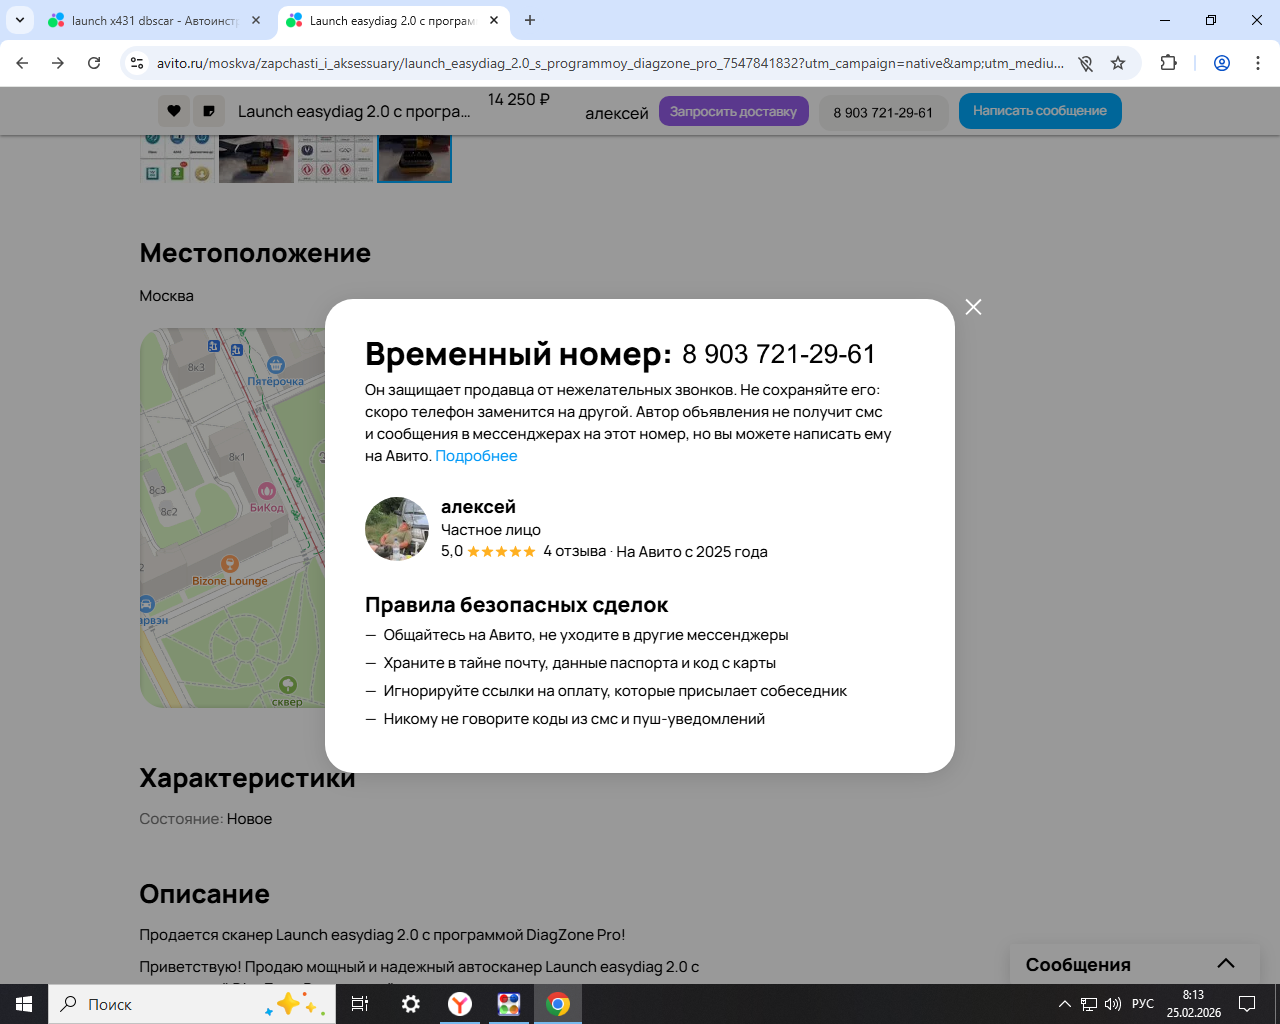Go forward in browser history
The width and height of the screenshot is (1280, 1024).
[58, 63]
